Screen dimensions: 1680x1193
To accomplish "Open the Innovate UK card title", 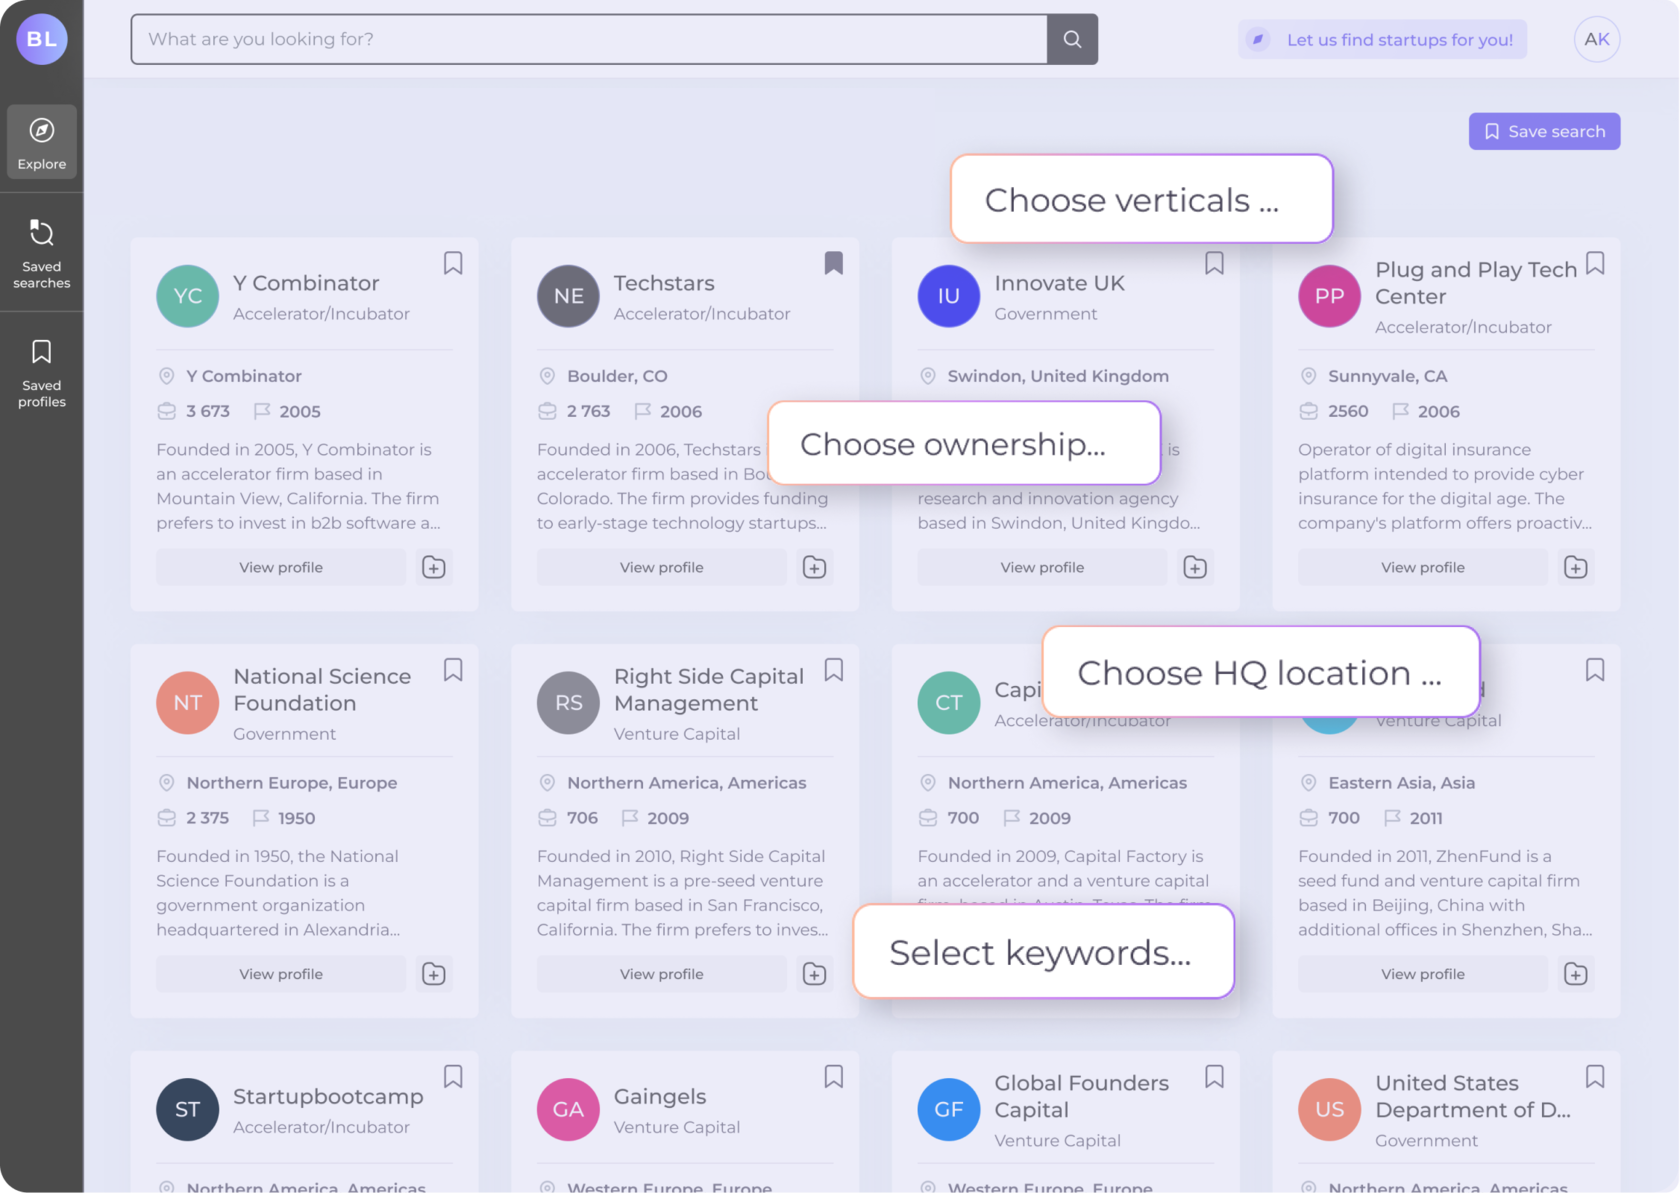I will tap(1060, 283).
